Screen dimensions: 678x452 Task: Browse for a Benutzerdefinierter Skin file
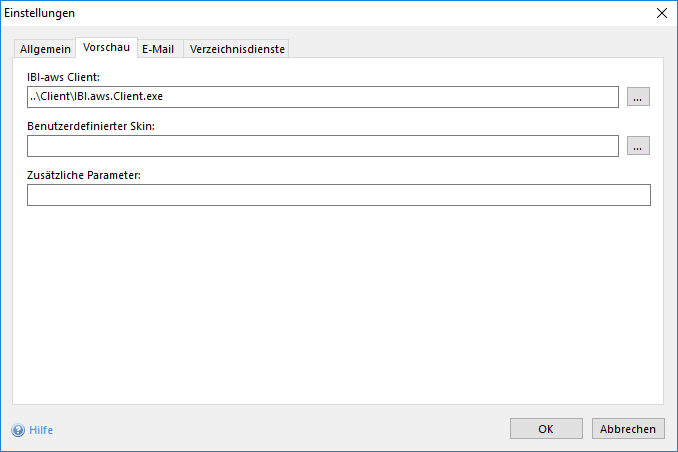coord(639,146)
